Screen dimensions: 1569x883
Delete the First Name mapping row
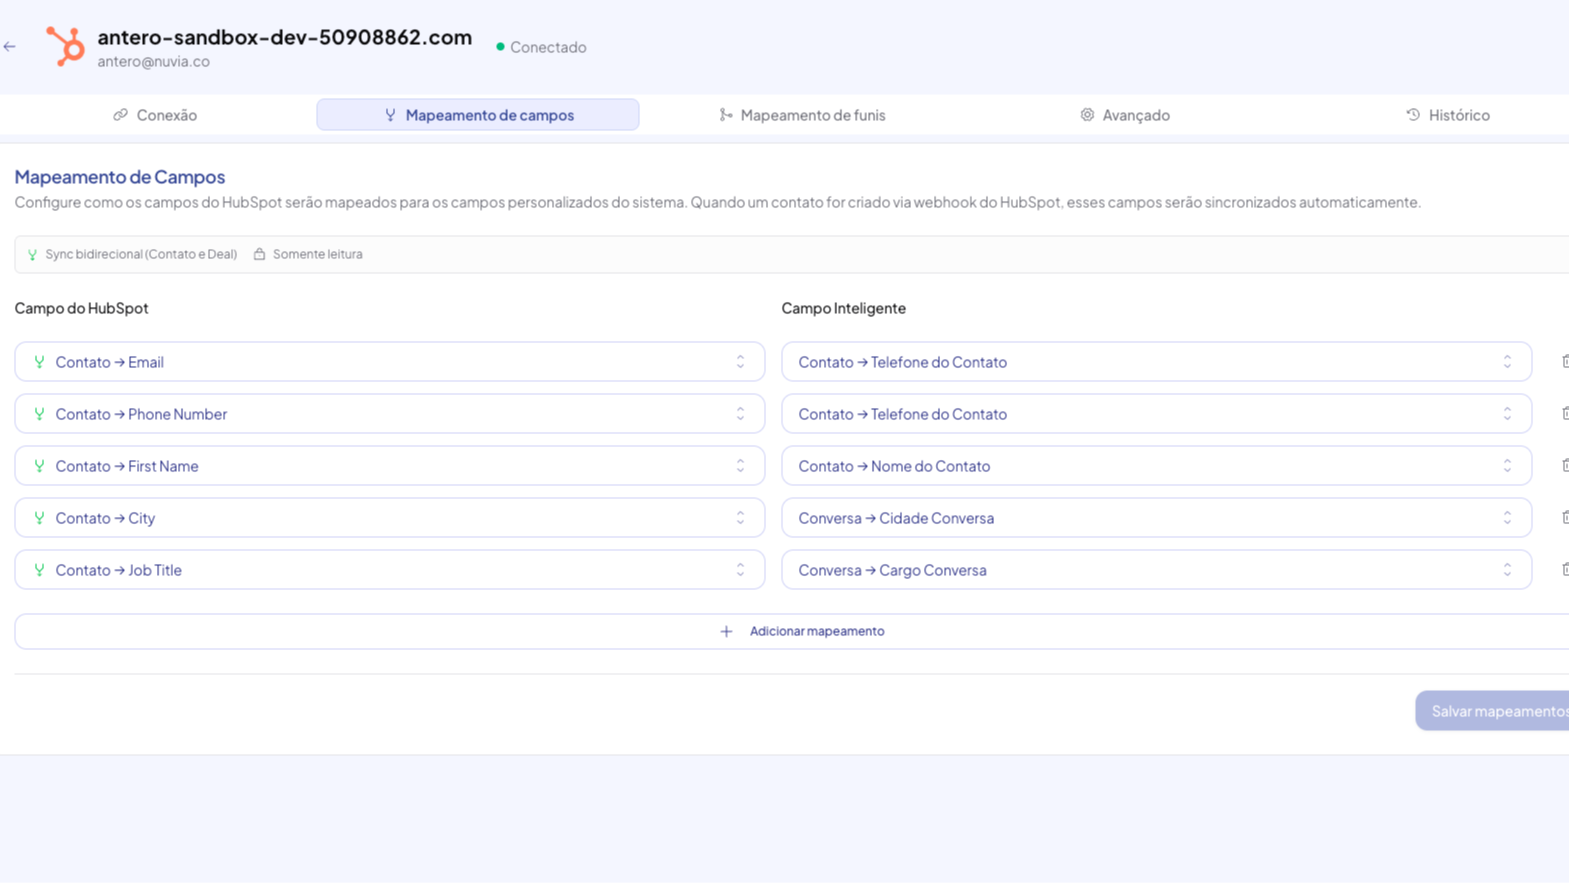point(1564,466)
